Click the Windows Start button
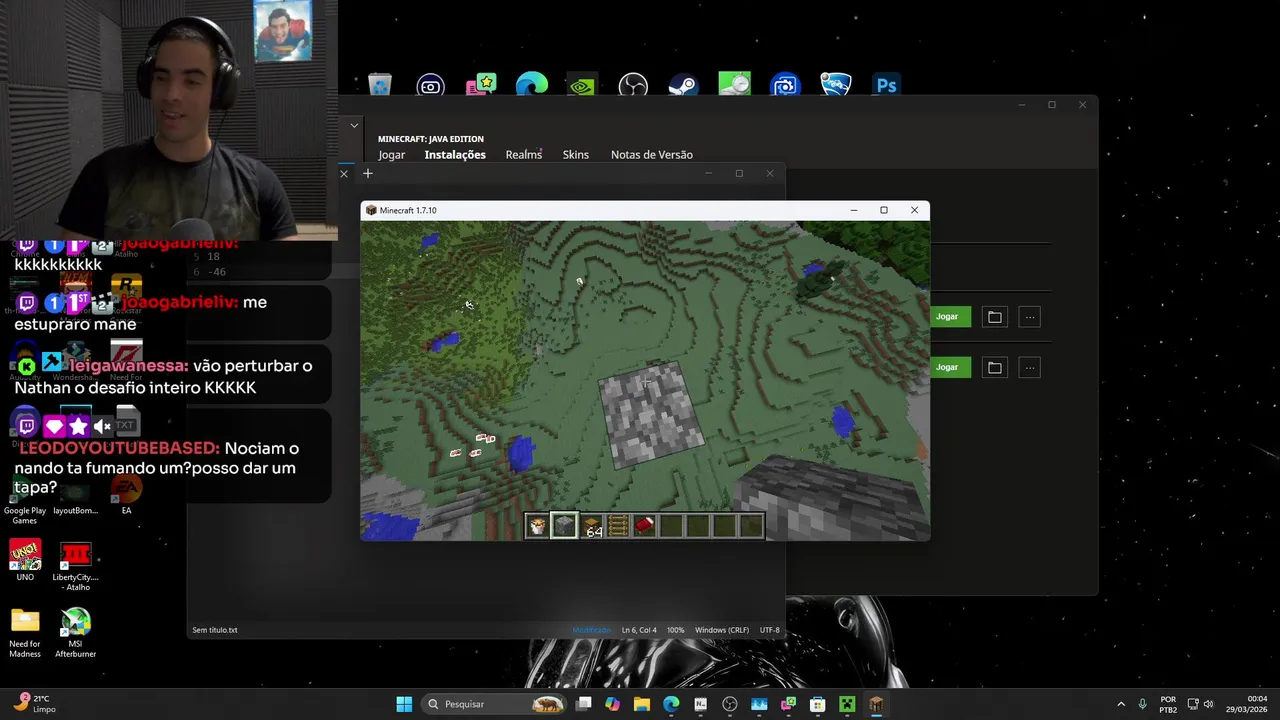The width and height of the screenshot is (1280, 720). coord(404,704)
